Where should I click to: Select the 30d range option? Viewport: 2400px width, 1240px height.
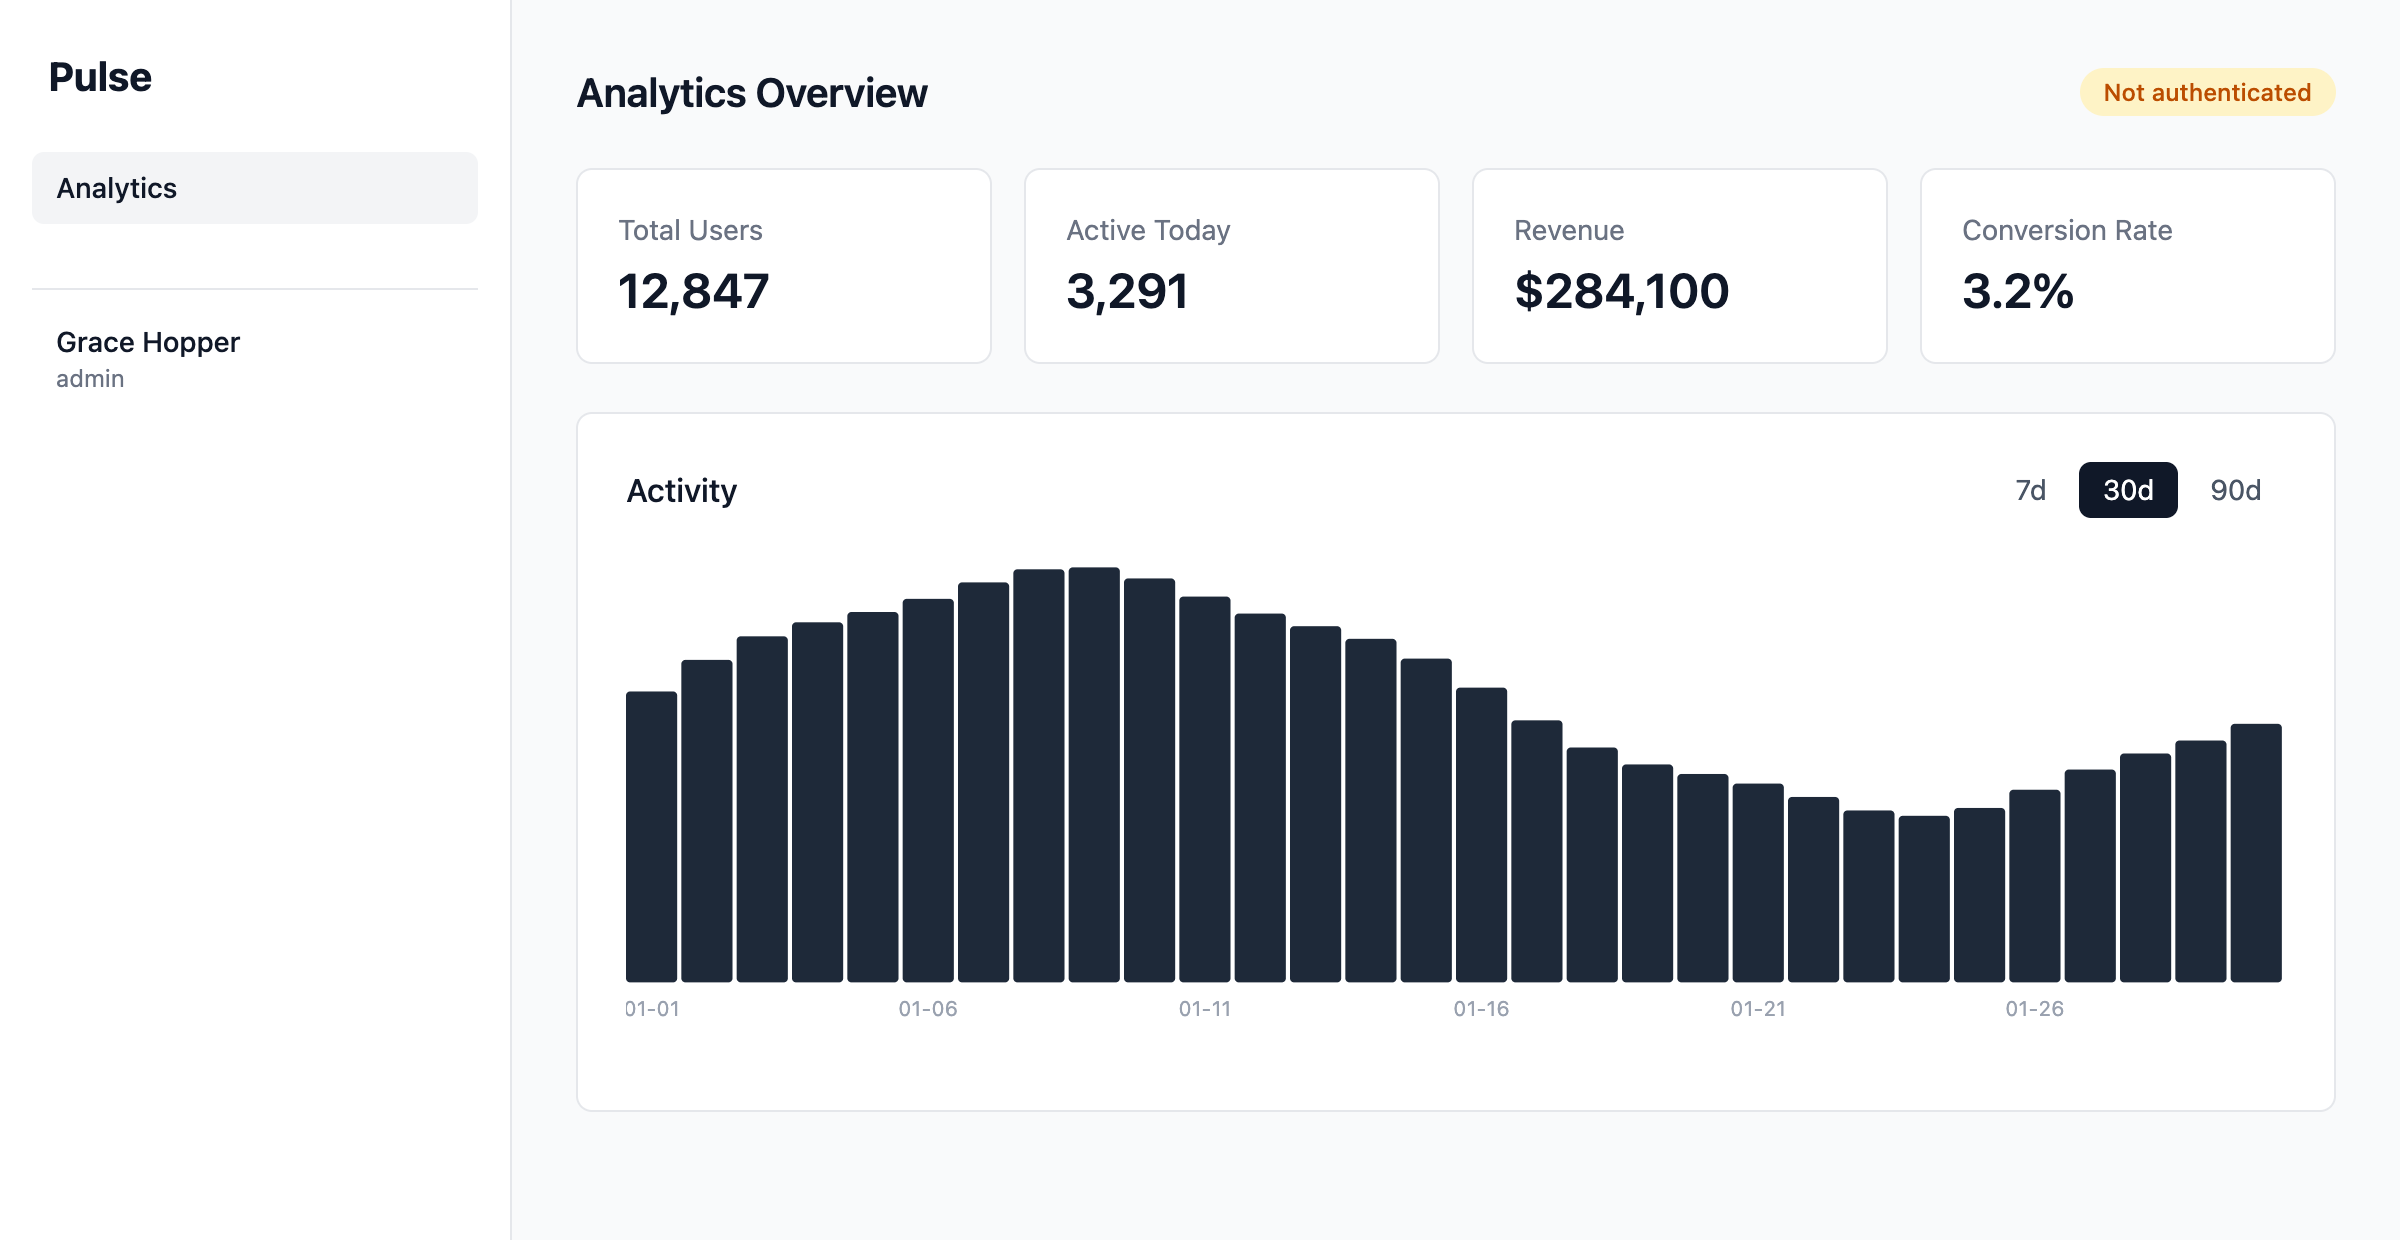pyautogui.click(x=2127, y=490)
